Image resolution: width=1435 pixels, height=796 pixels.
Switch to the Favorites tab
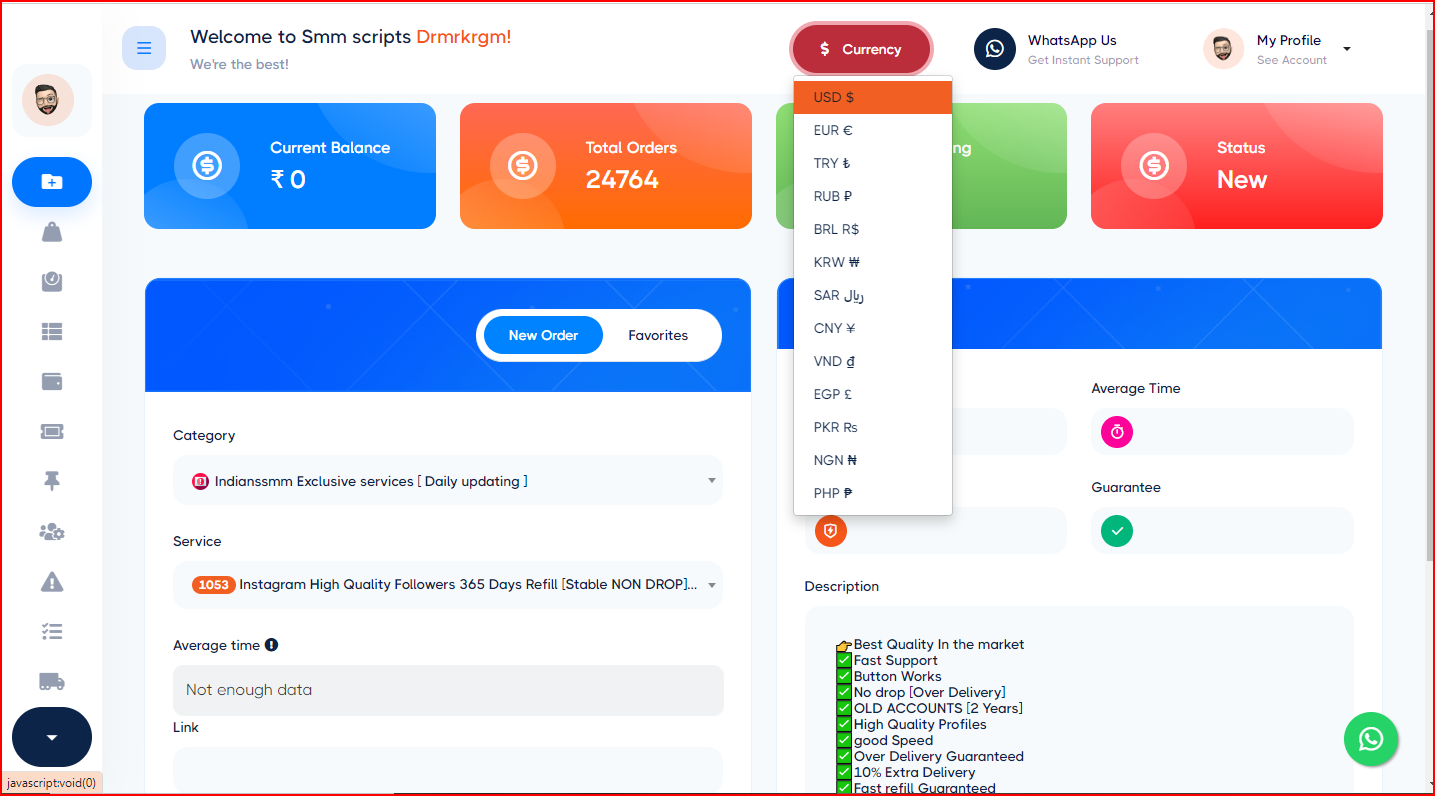coord(658,335)
